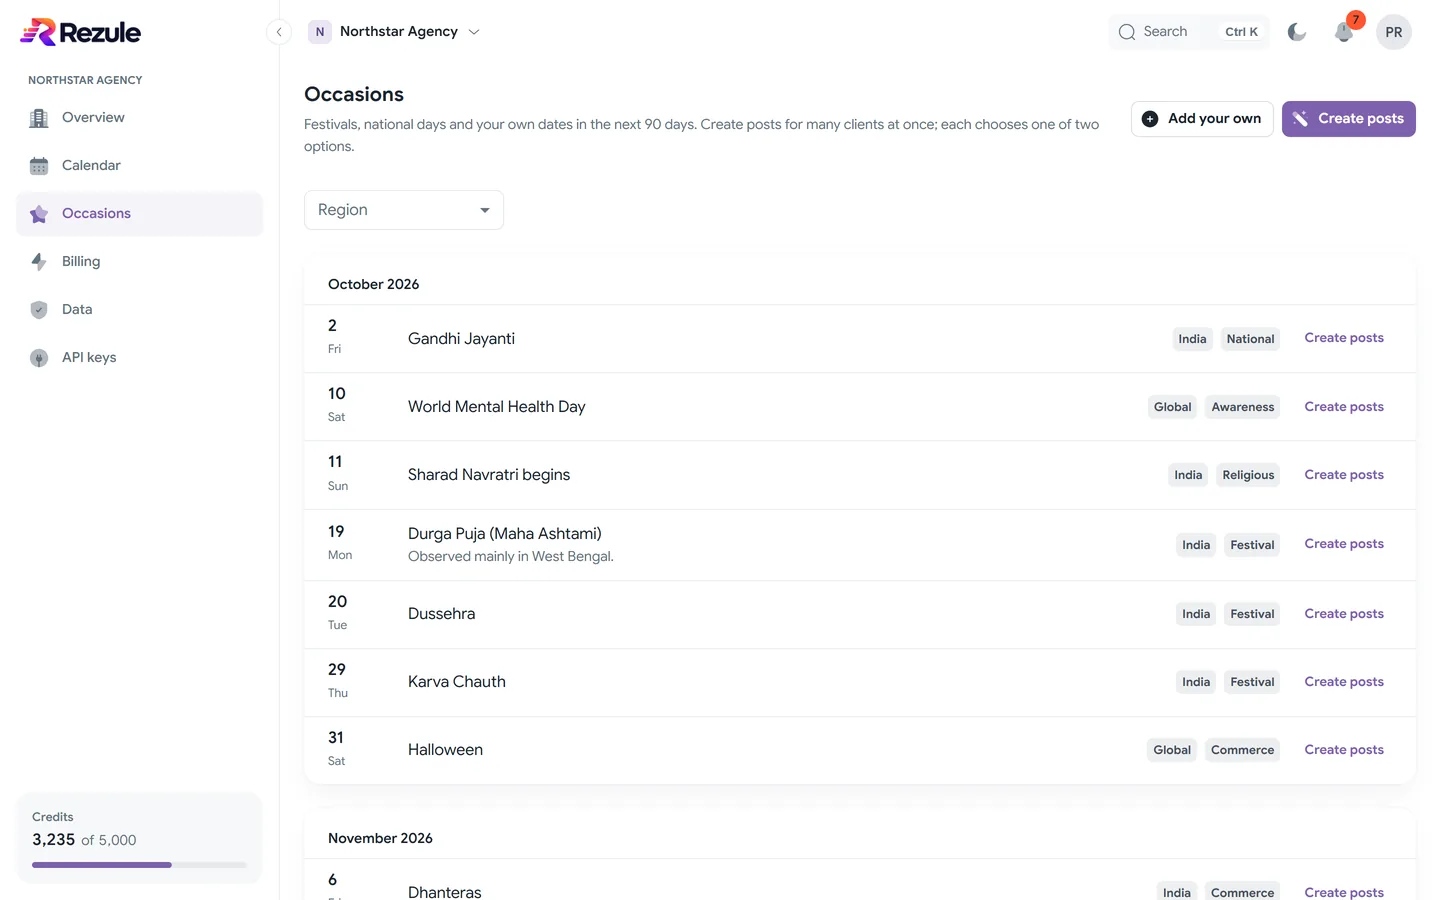The width and height of the screenshot is (1440, 900).
Task: Click the Data shield icon
Action: [x=39, y=310]
